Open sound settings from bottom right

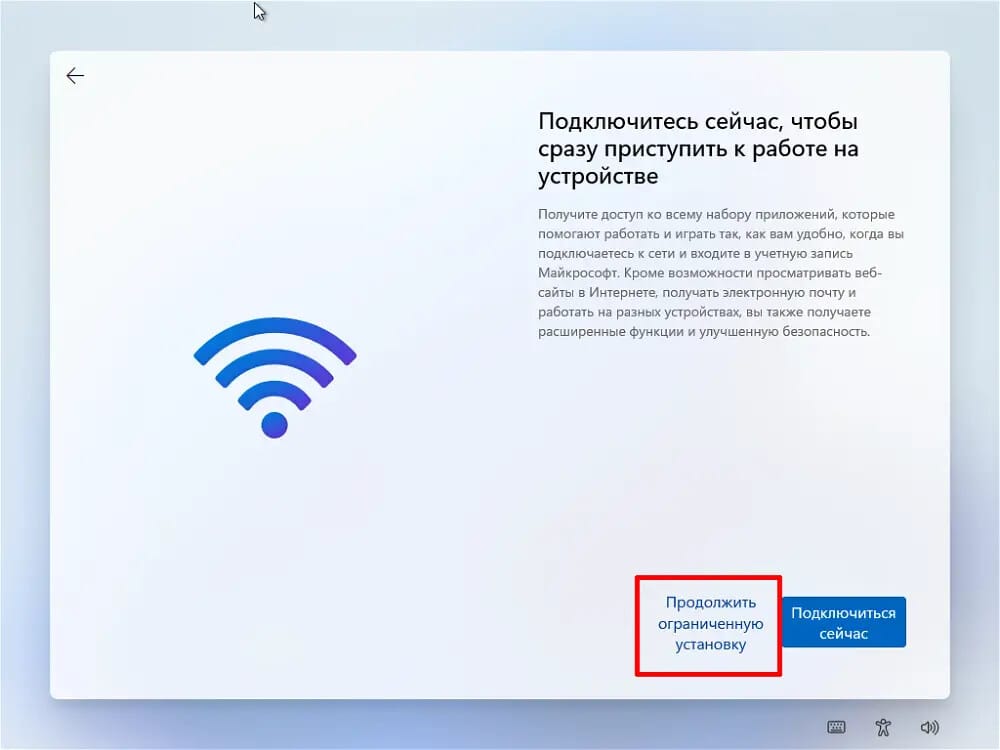click(x=929, y=728)
